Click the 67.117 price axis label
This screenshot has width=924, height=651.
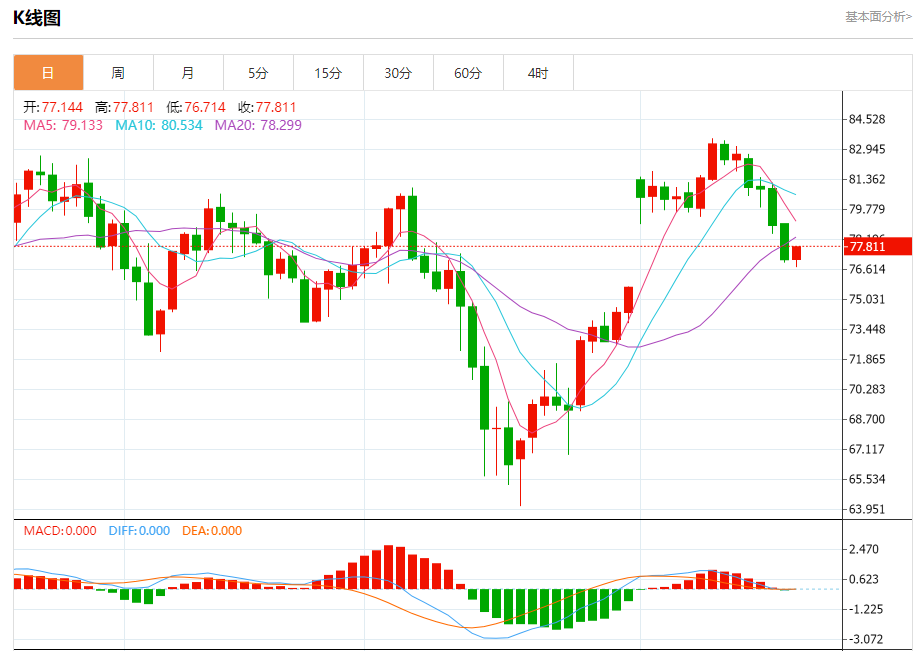(x=867, y=449)
